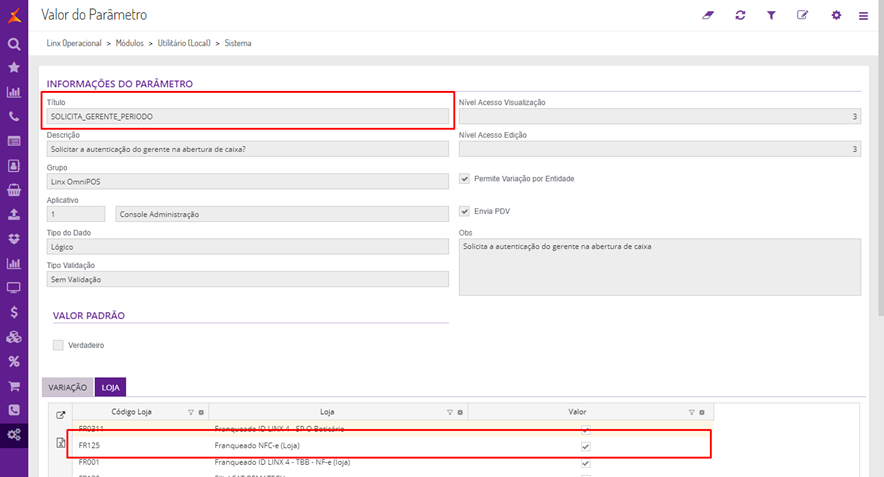Viewport: 884px width, 477px height.
Task: Switch to the VARIAÇÃO tab
Action: pos(68,386)
